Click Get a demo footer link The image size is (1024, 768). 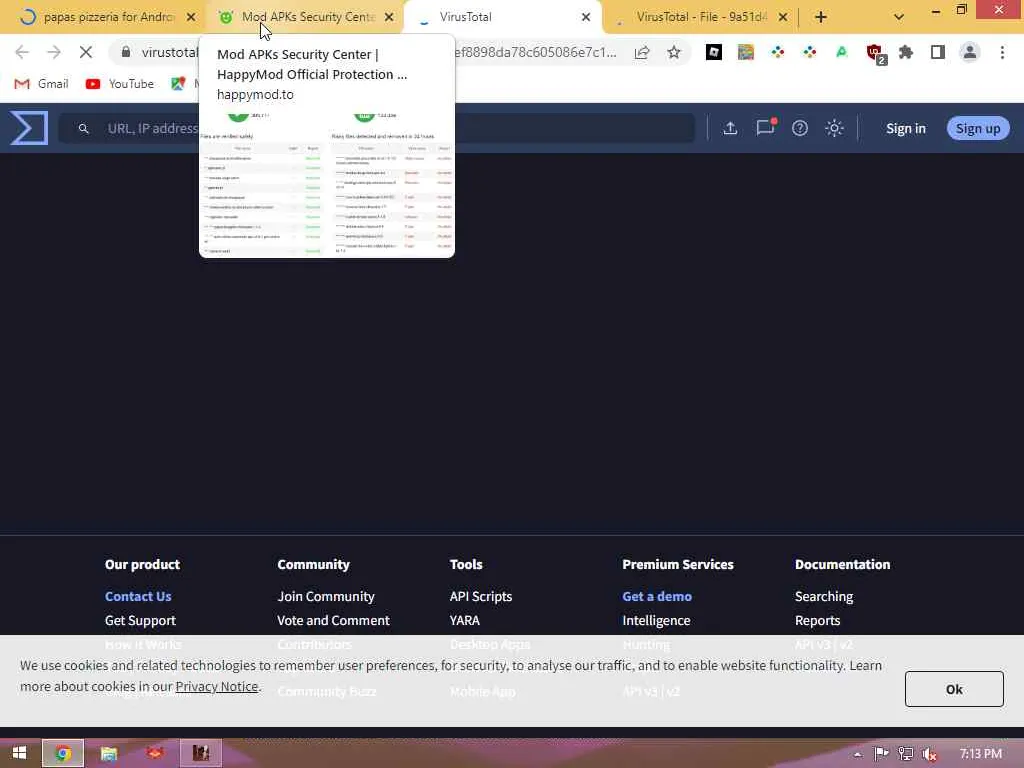tap(657, 596)
